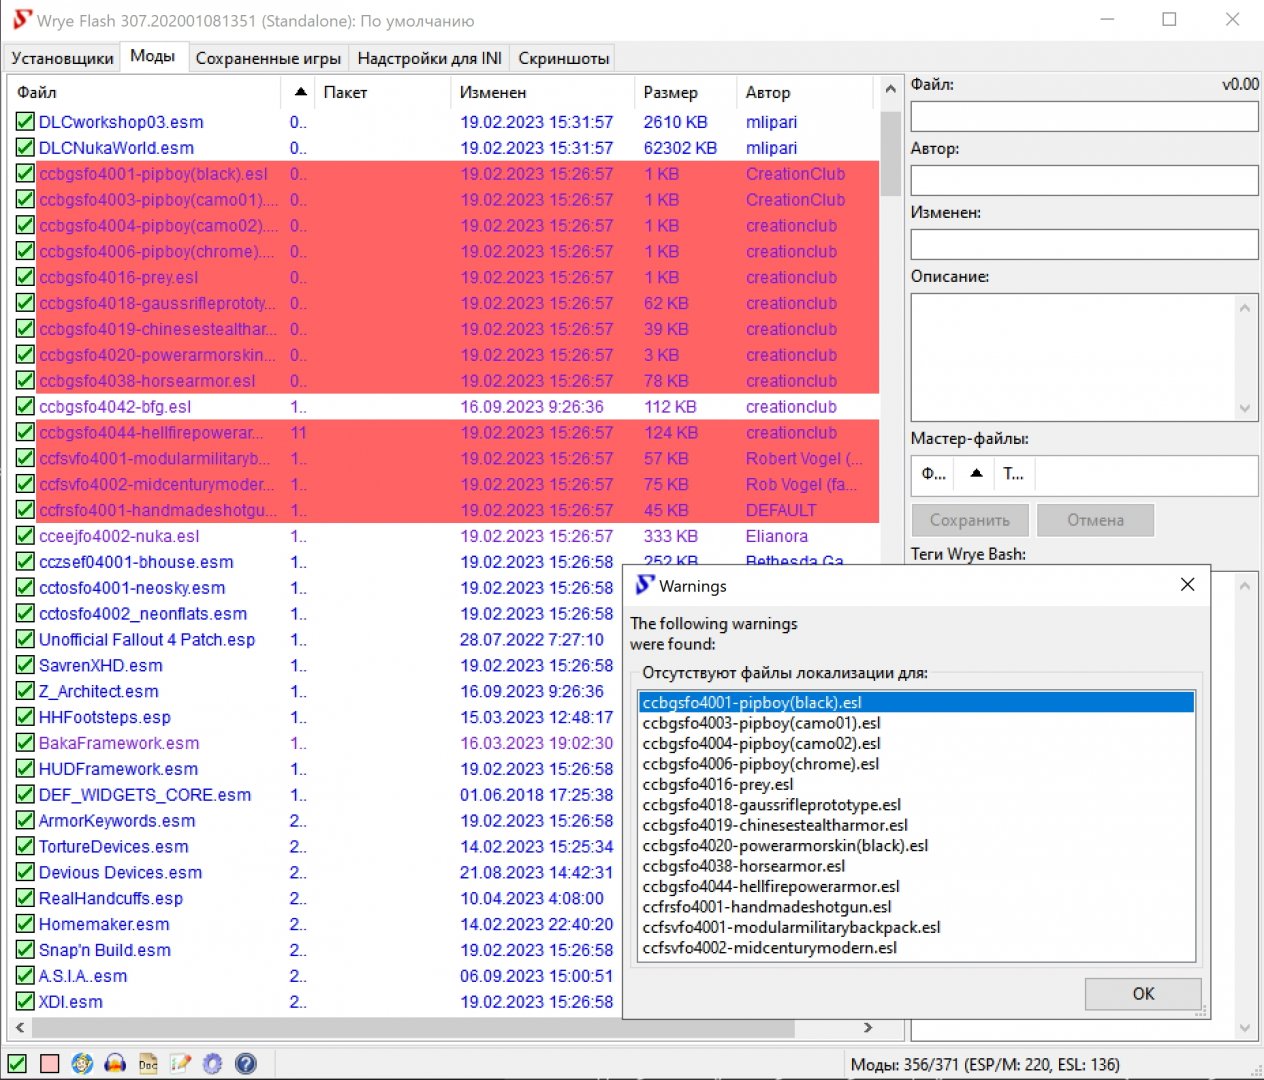The width and height of the screenshot is (1264, 1080).
Task: Click the pink square icon in status bar
Action: [49, 1064]
